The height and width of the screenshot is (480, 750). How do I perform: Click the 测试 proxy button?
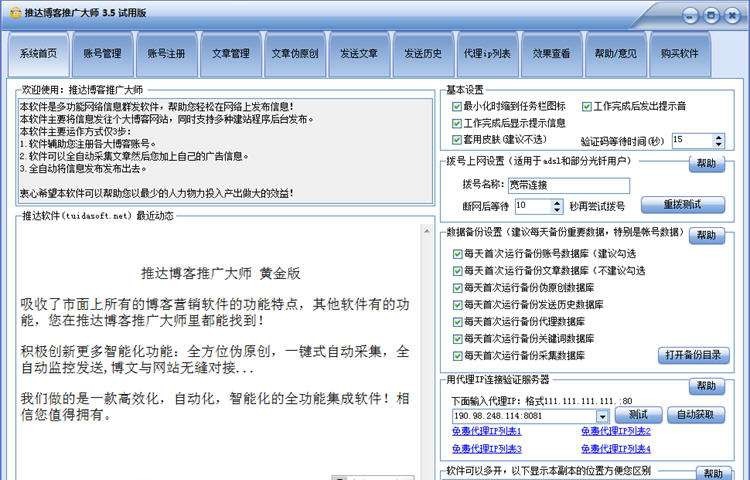click(x=639, y=415)
